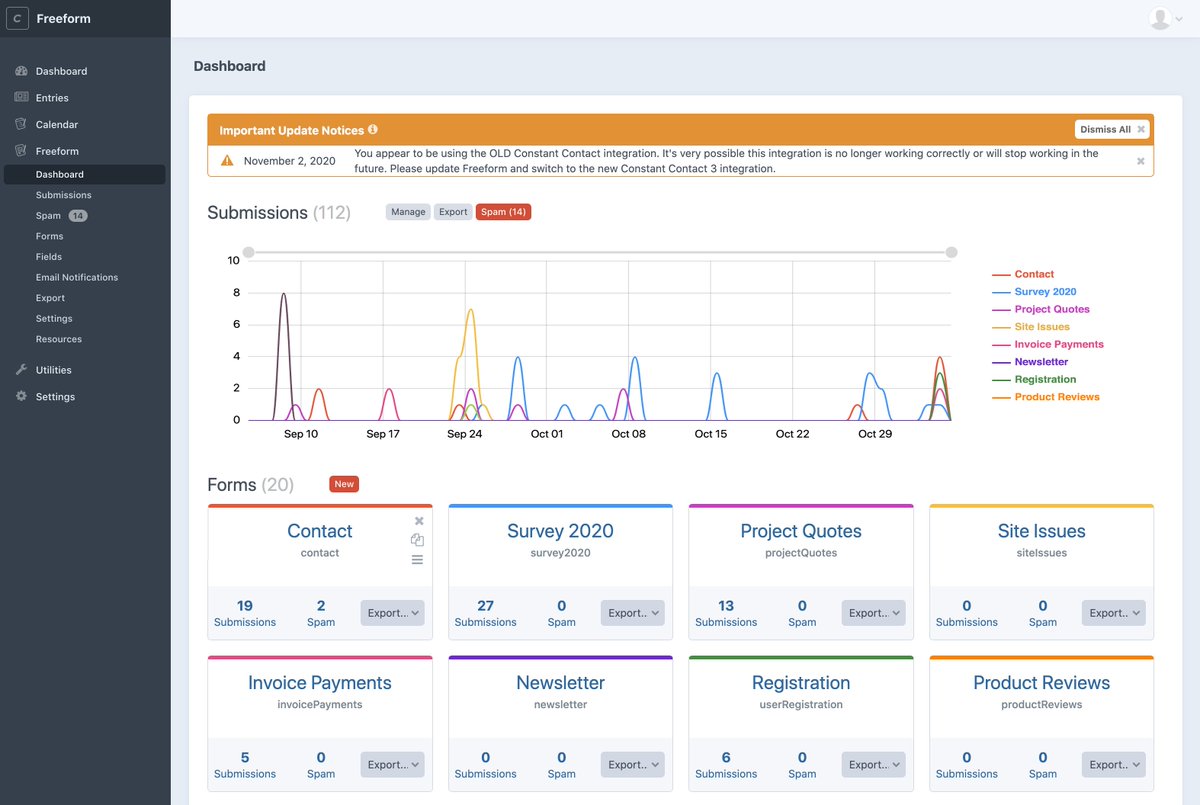The image size is (1200, 805).
Task: Click the Spam count badge 14 in sidebar
Action: click(78, 216)
